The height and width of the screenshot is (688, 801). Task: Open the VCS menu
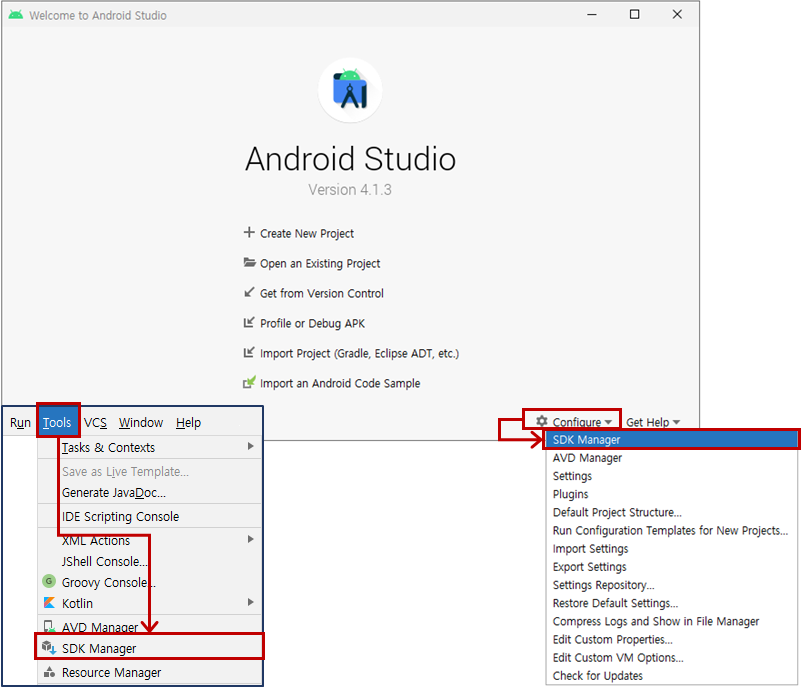(x=96, y=423)
